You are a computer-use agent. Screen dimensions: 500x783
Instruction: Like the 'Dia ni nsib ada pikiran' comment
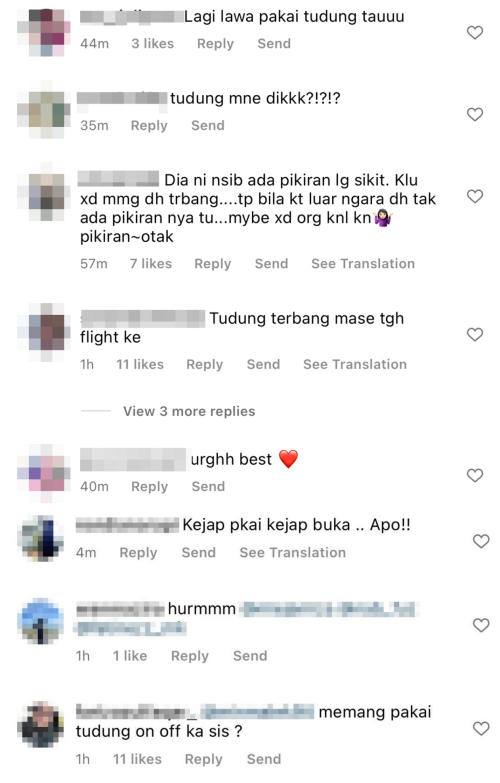(x=475, y=197)
